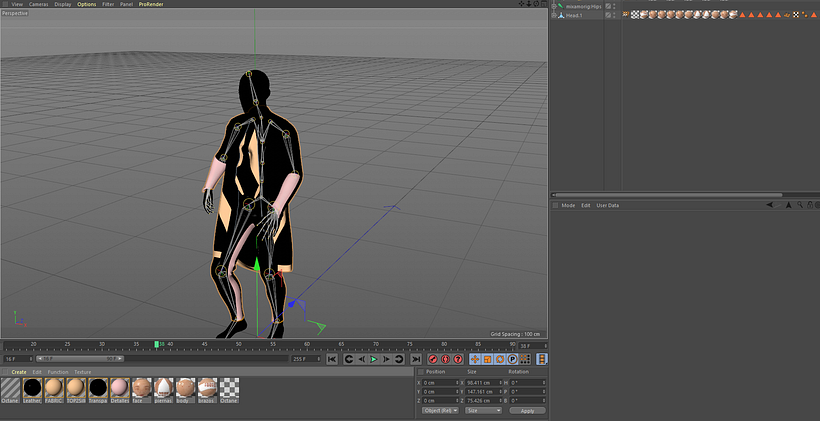The height and width of the screenshot is (421, 820).
Task: Toggle Position keyframe recording icon
Action: point(475,359)
